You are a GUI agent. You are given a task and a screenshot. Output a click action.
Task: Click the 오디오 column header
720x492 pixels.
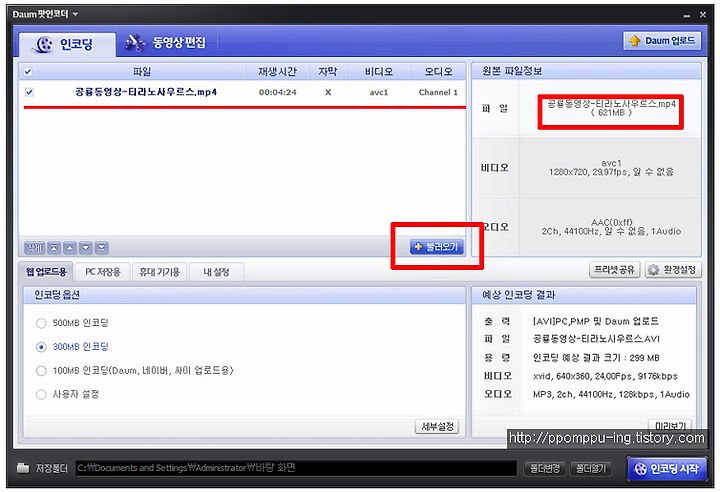pos(438,72)
